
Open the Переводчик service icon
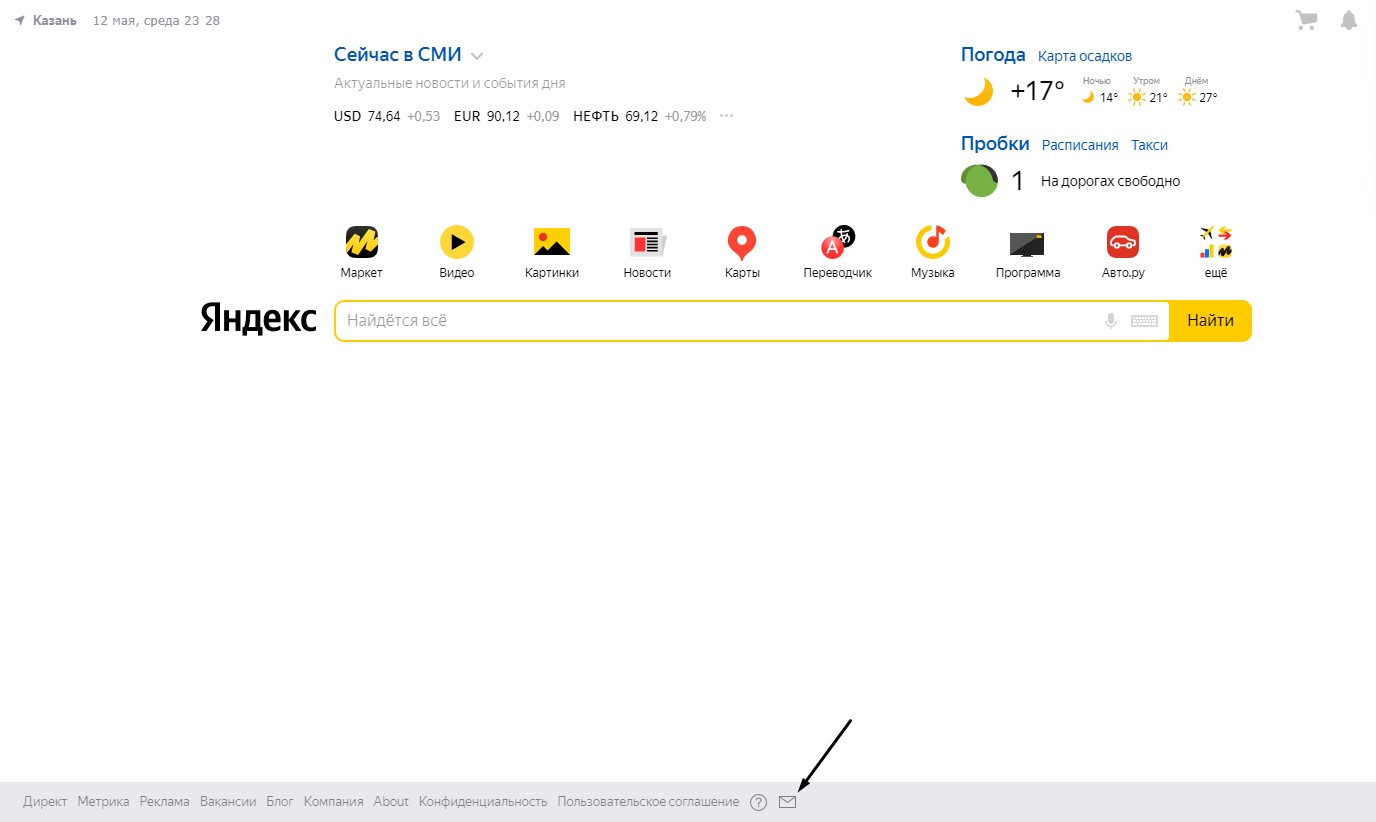(838, 242)
